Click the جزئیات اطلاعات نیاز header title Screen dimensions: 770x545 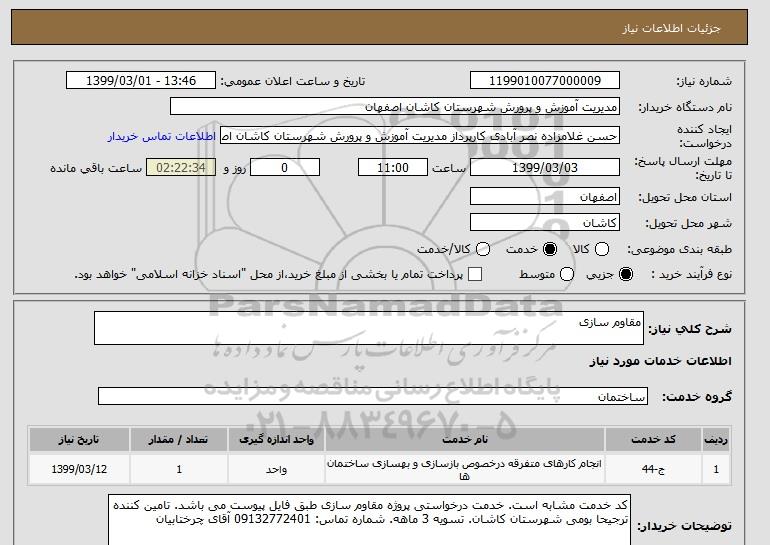[x=671, y=28]
